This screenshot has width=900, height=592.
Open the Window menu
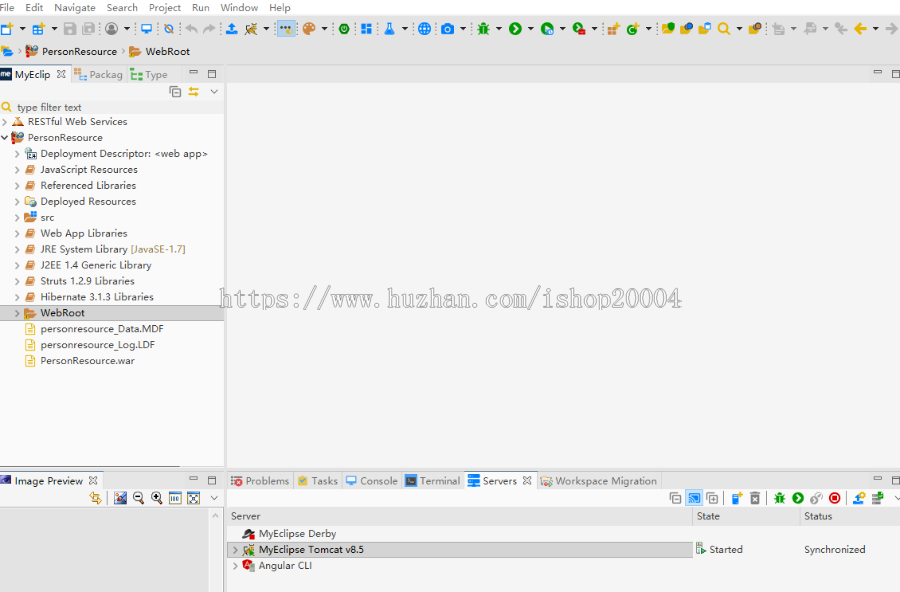pyautogui.click(x=239, y=7)
